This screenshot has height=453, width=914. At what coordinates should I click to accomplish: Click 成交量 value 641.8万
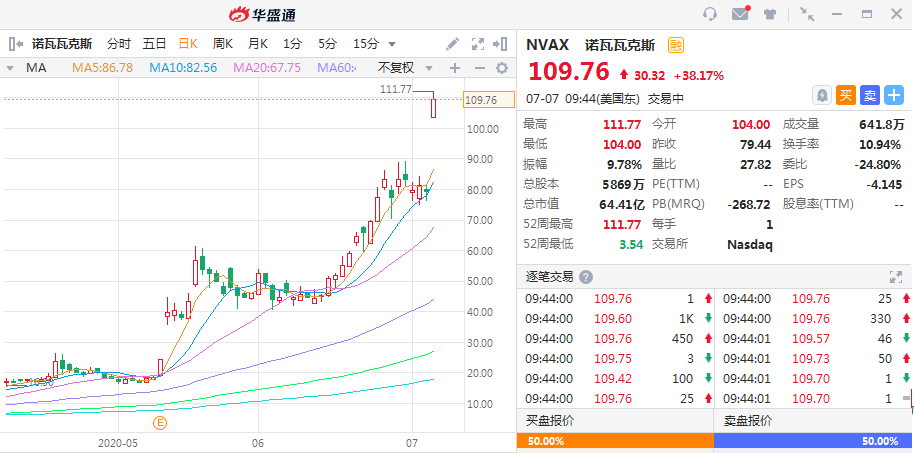(882, 124)
